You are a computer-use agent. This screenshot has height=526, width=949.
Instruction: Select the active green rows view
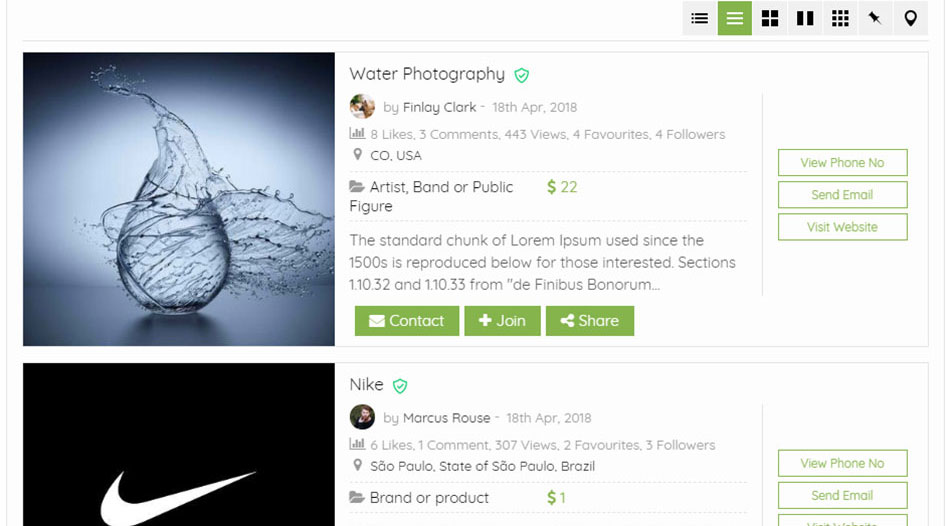pos(735,18)
